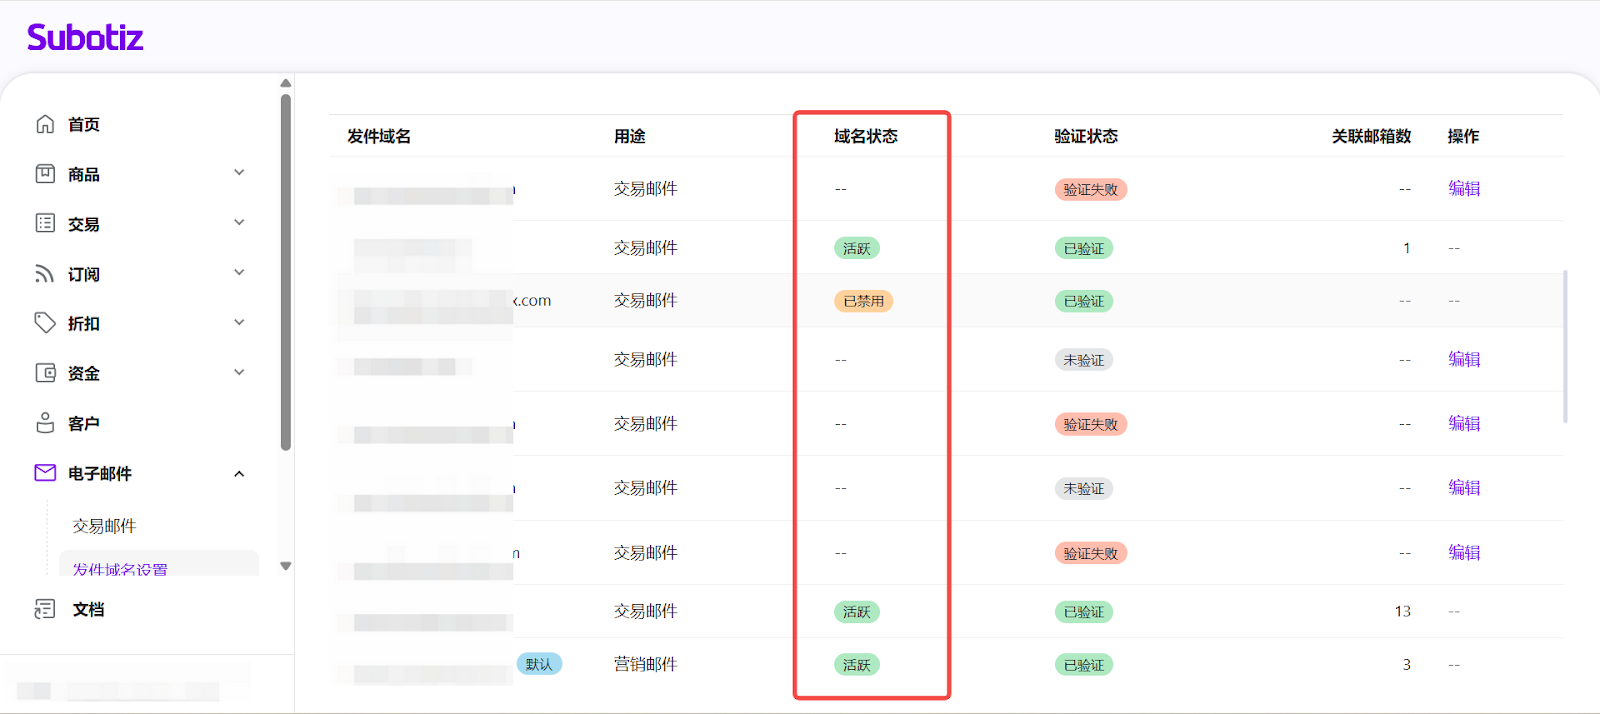Click the Subotiz logo

pos(85,38)
